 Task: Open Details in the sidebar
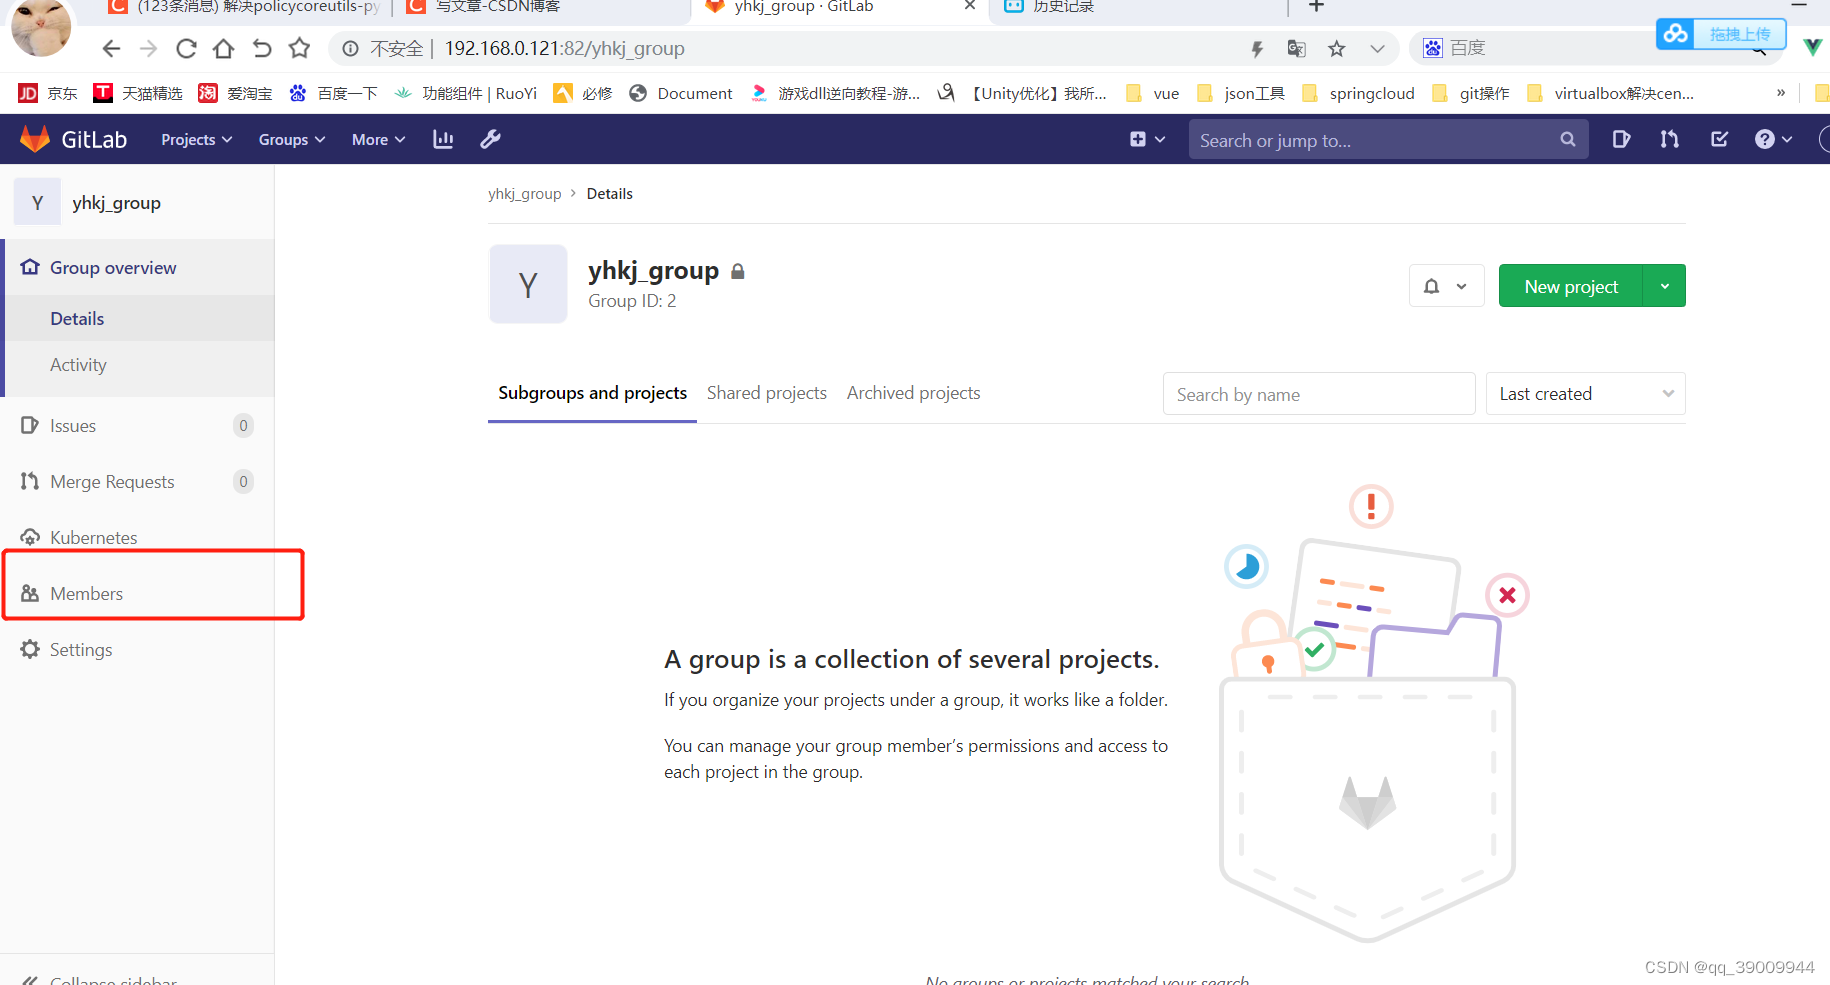139,318
